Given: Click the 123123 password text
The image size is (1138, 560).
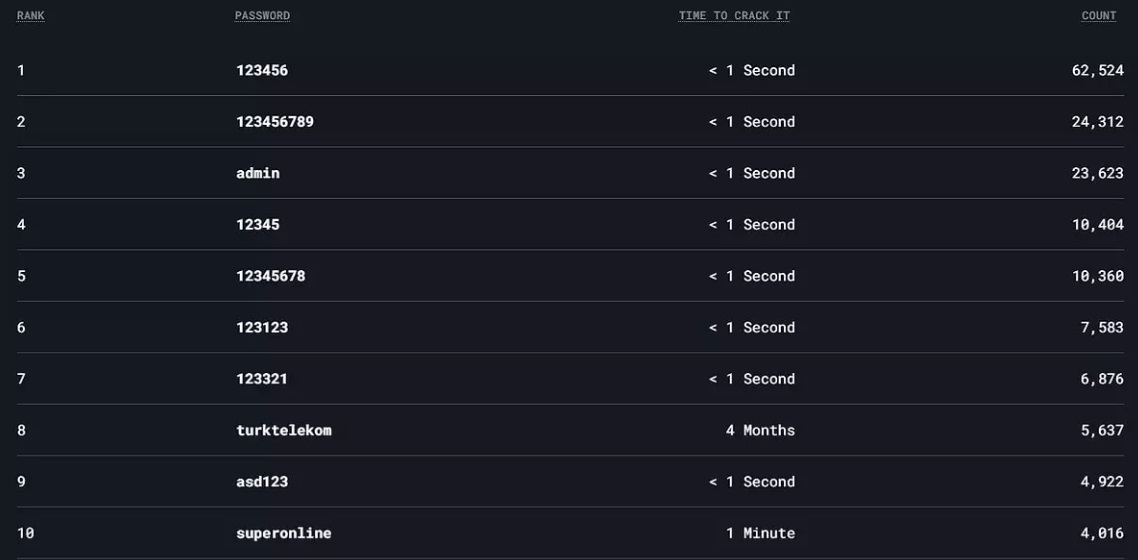Looking at the screenshot, I should (262, 328).
